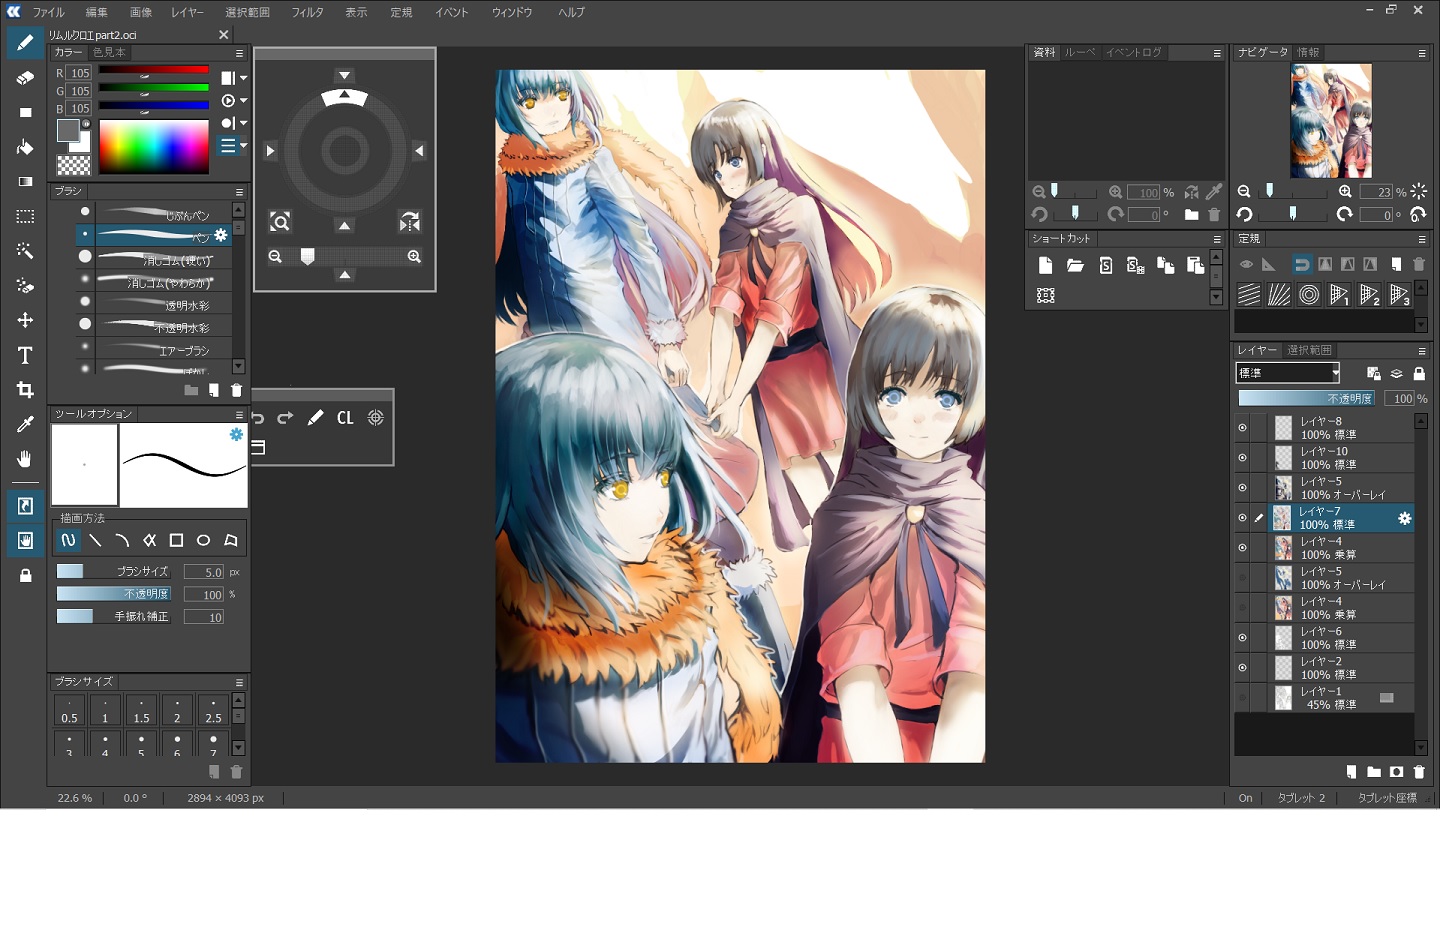Switch to the イベントログ tab
The image size is (1440, 930).
[x=1133, y=52]
